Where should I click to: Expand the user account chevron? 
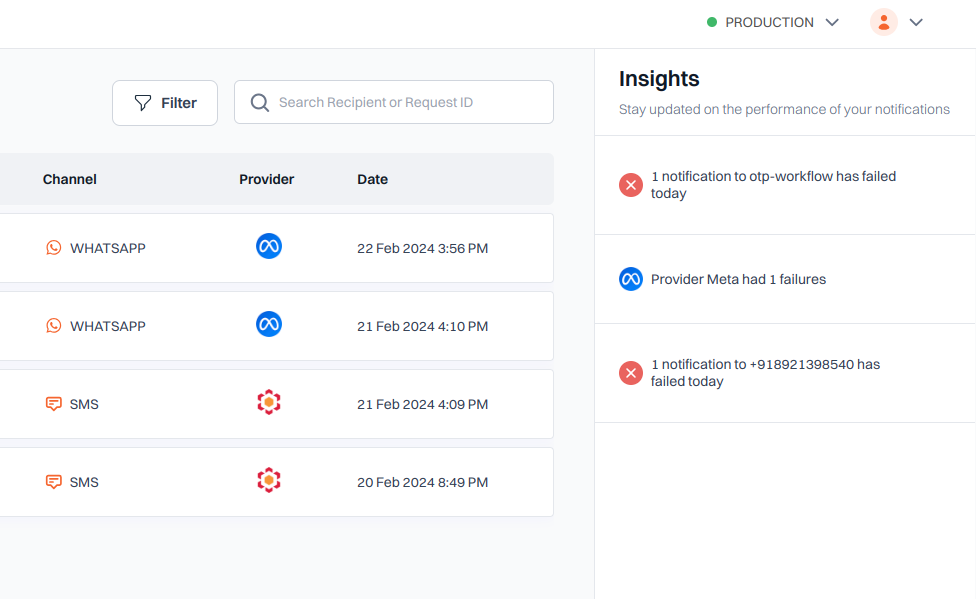tap(916, 22)
